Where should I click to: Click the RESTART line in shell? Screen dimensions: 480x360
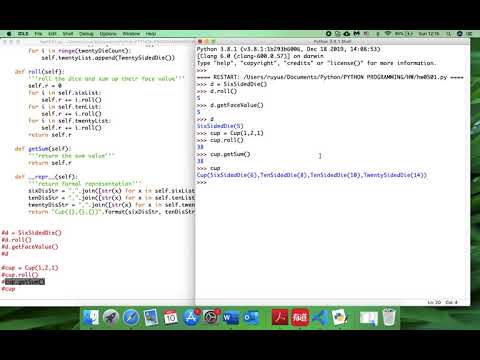pos(330,77)
